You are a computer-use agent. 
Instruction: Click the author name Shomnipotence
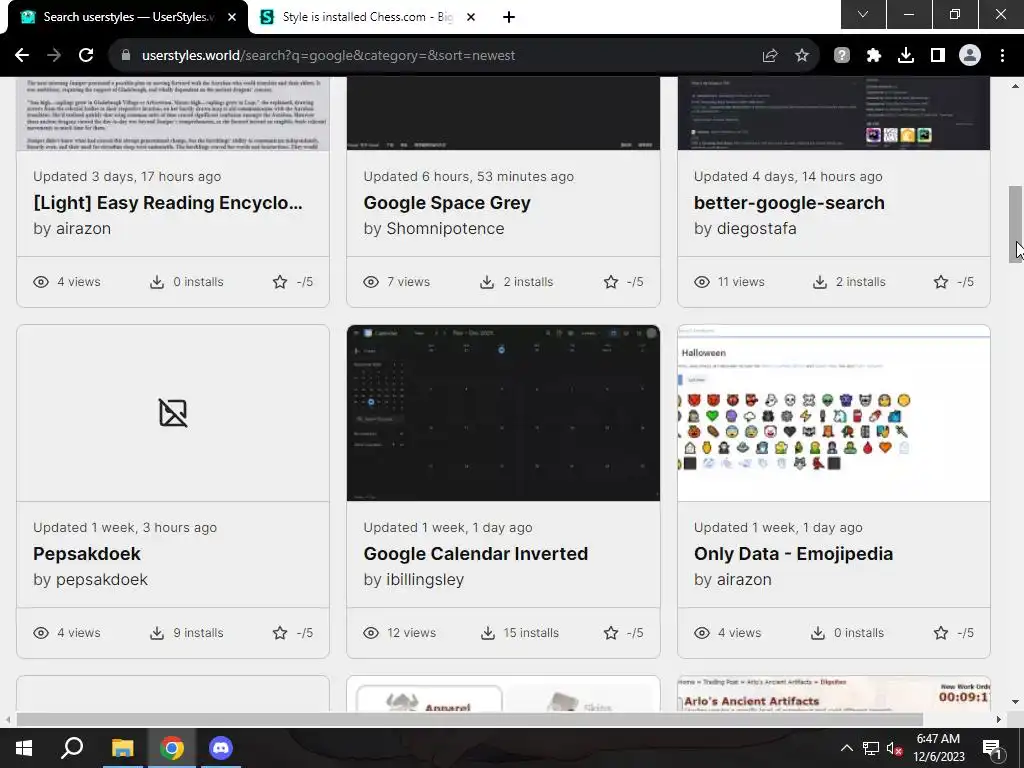tap(445, 229)
